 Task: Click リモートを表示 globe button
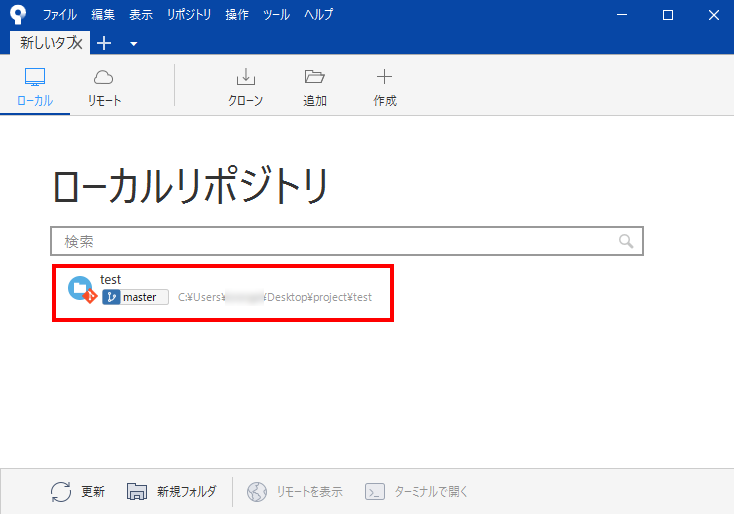tap(295, 492)
